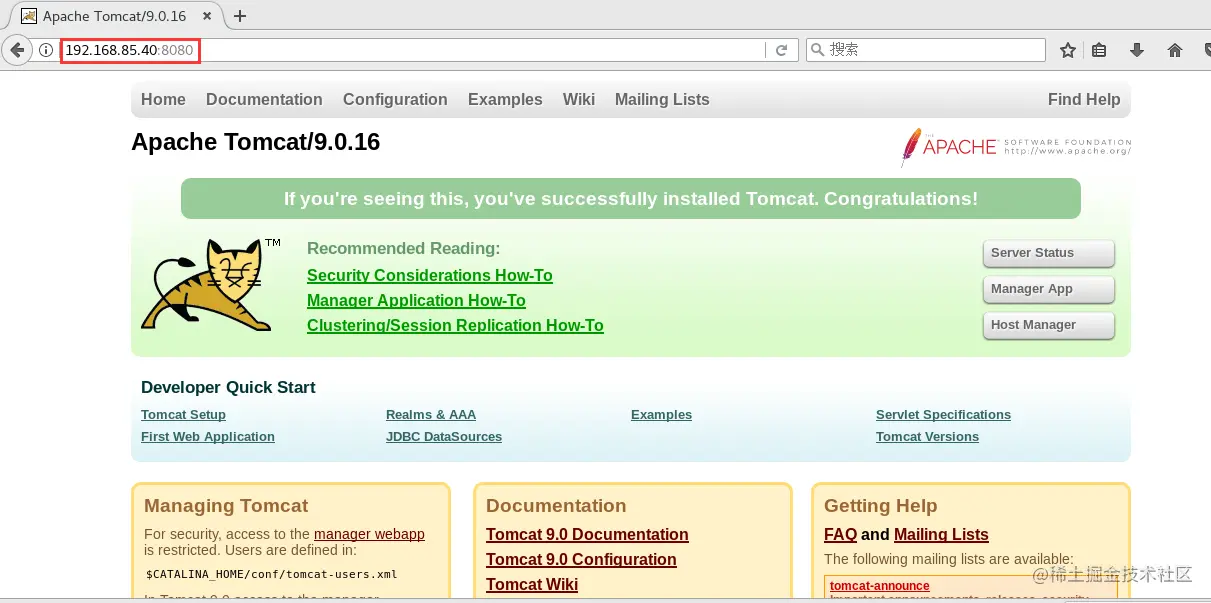The image size is (1211, 603).
Task: Select the Apache Tomcat/9.0.16 browser tab
Action: point(113,16)
